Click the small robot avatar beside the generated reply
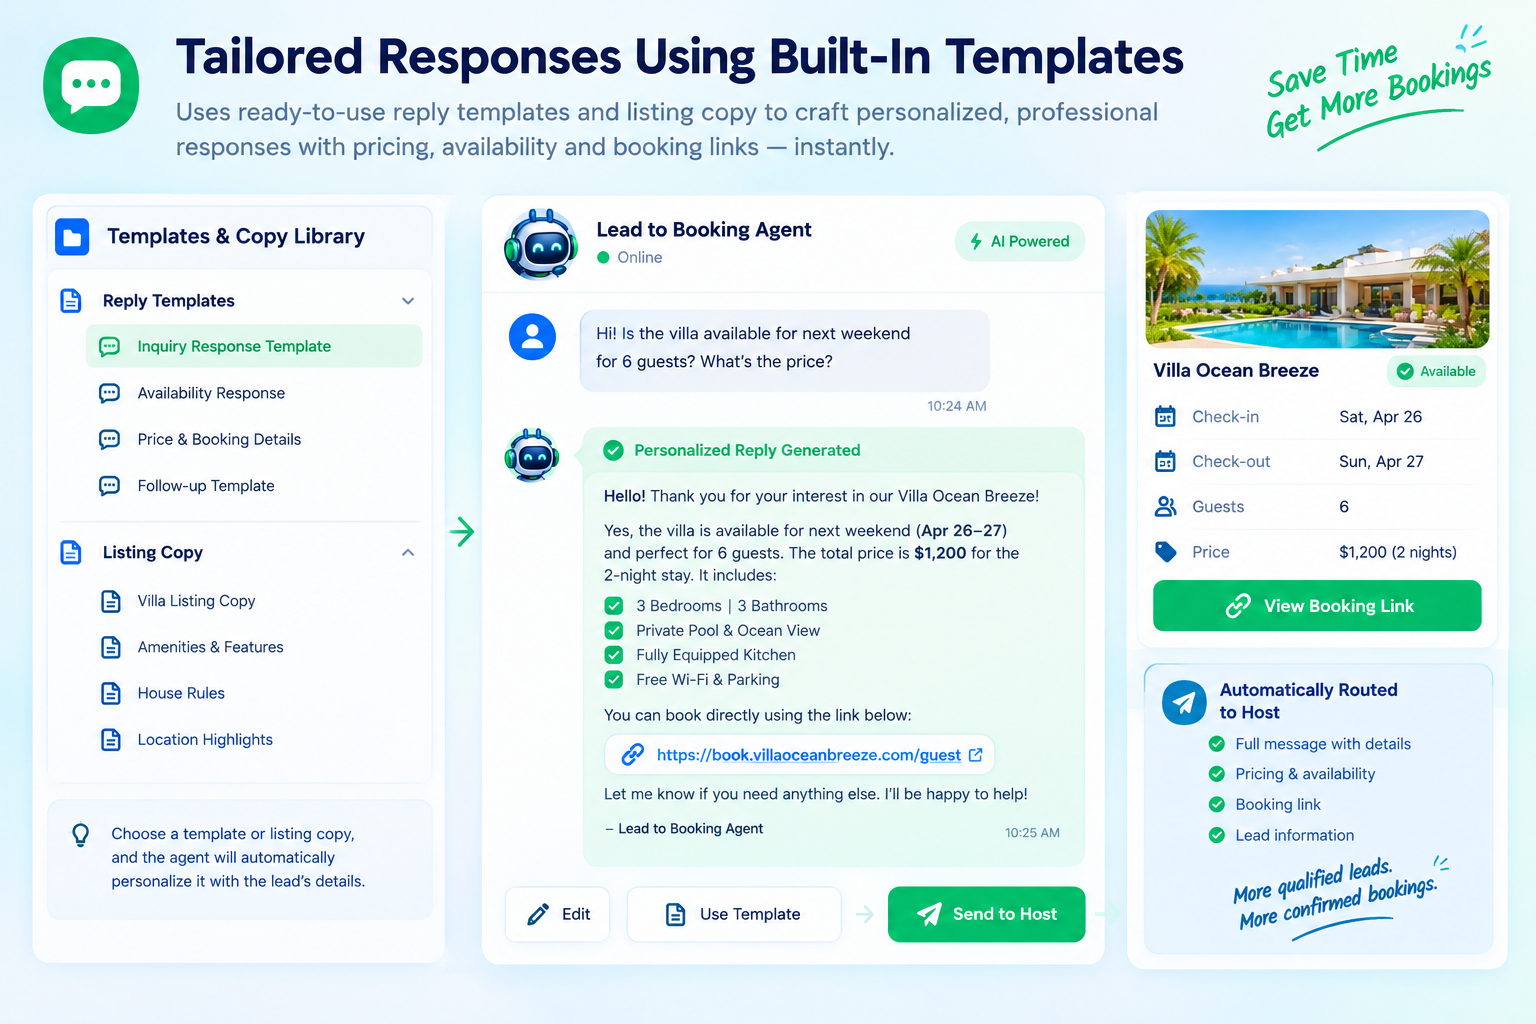This screenshot has height=1024, width=1536. click(x=533, y=456)
